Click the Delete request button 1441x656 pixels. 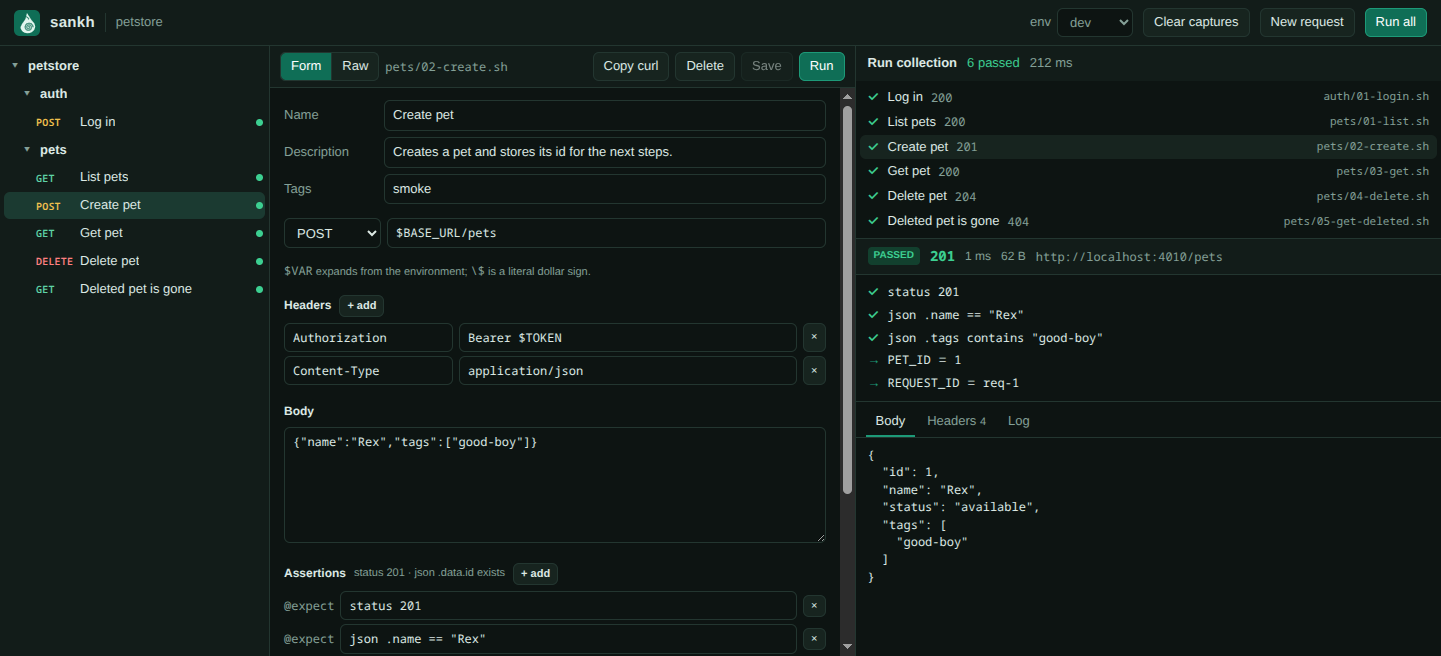(705, 66)
